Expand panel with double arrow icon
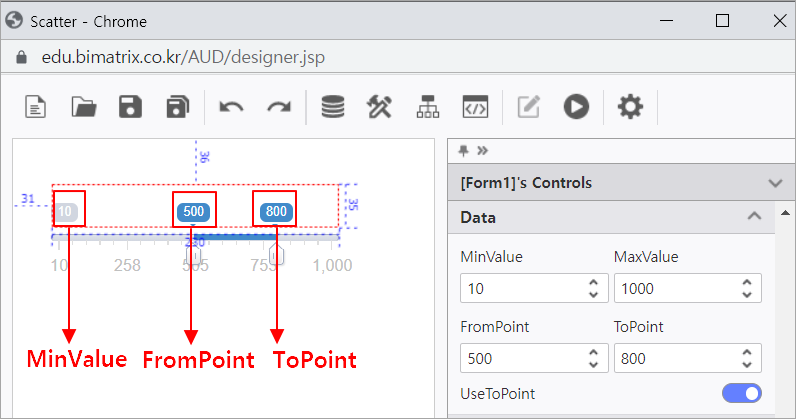This screenshot has width=796, height=419. [x=482, y=151]
